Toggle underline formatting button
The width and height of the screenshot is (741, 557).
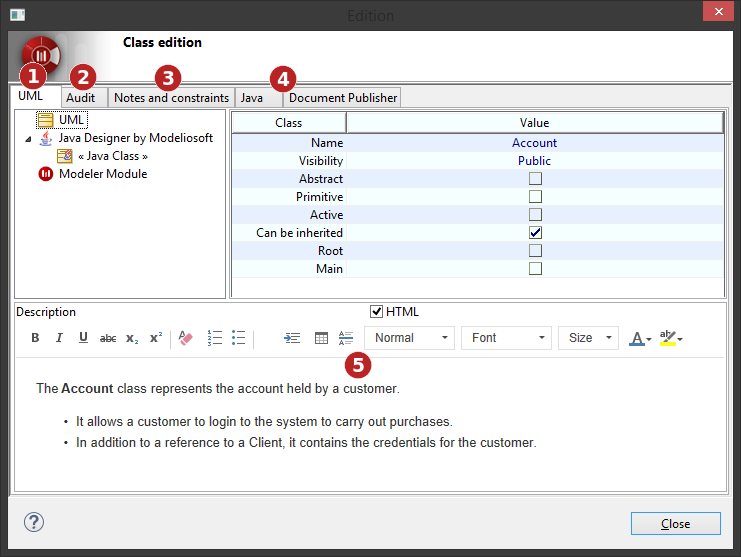click(x=83, y=338)
